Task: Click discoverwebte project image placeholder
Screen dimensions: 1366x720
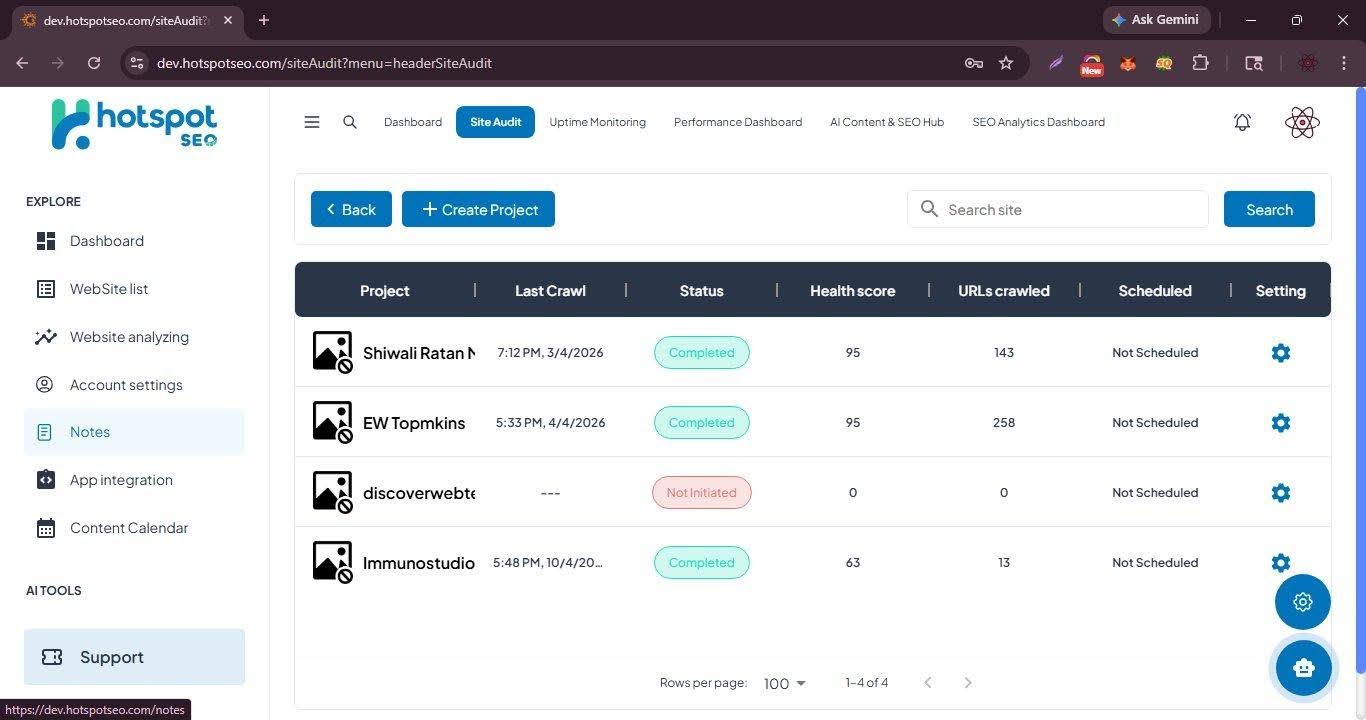Action: [333, 492]
